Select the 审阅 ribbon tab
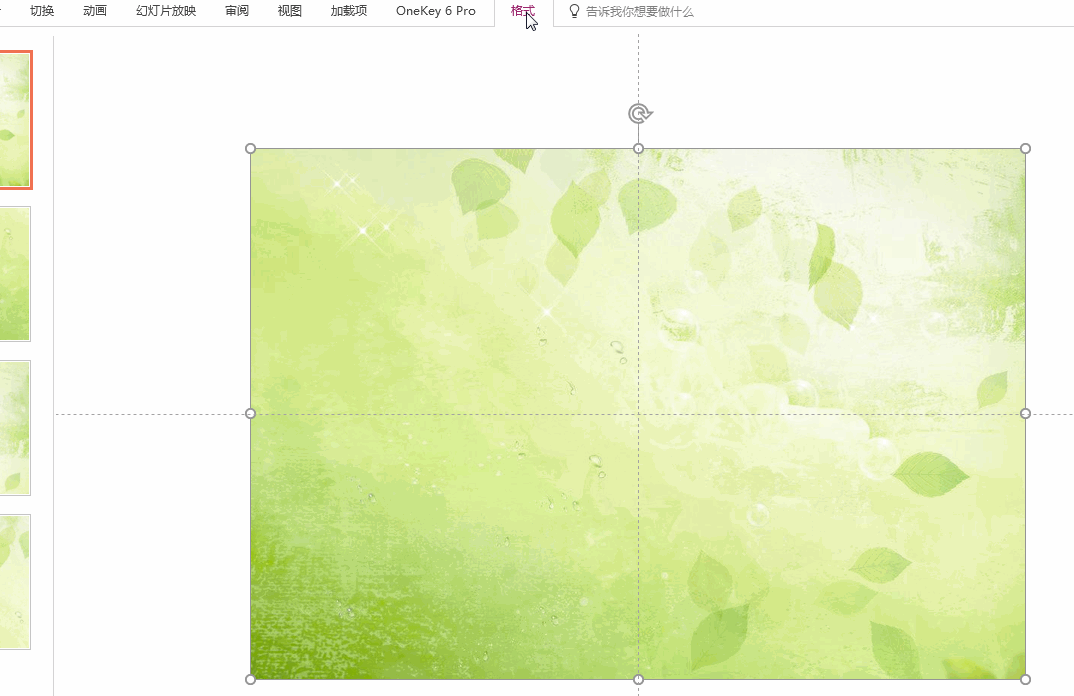1074x696 pixels. point(237,11)
